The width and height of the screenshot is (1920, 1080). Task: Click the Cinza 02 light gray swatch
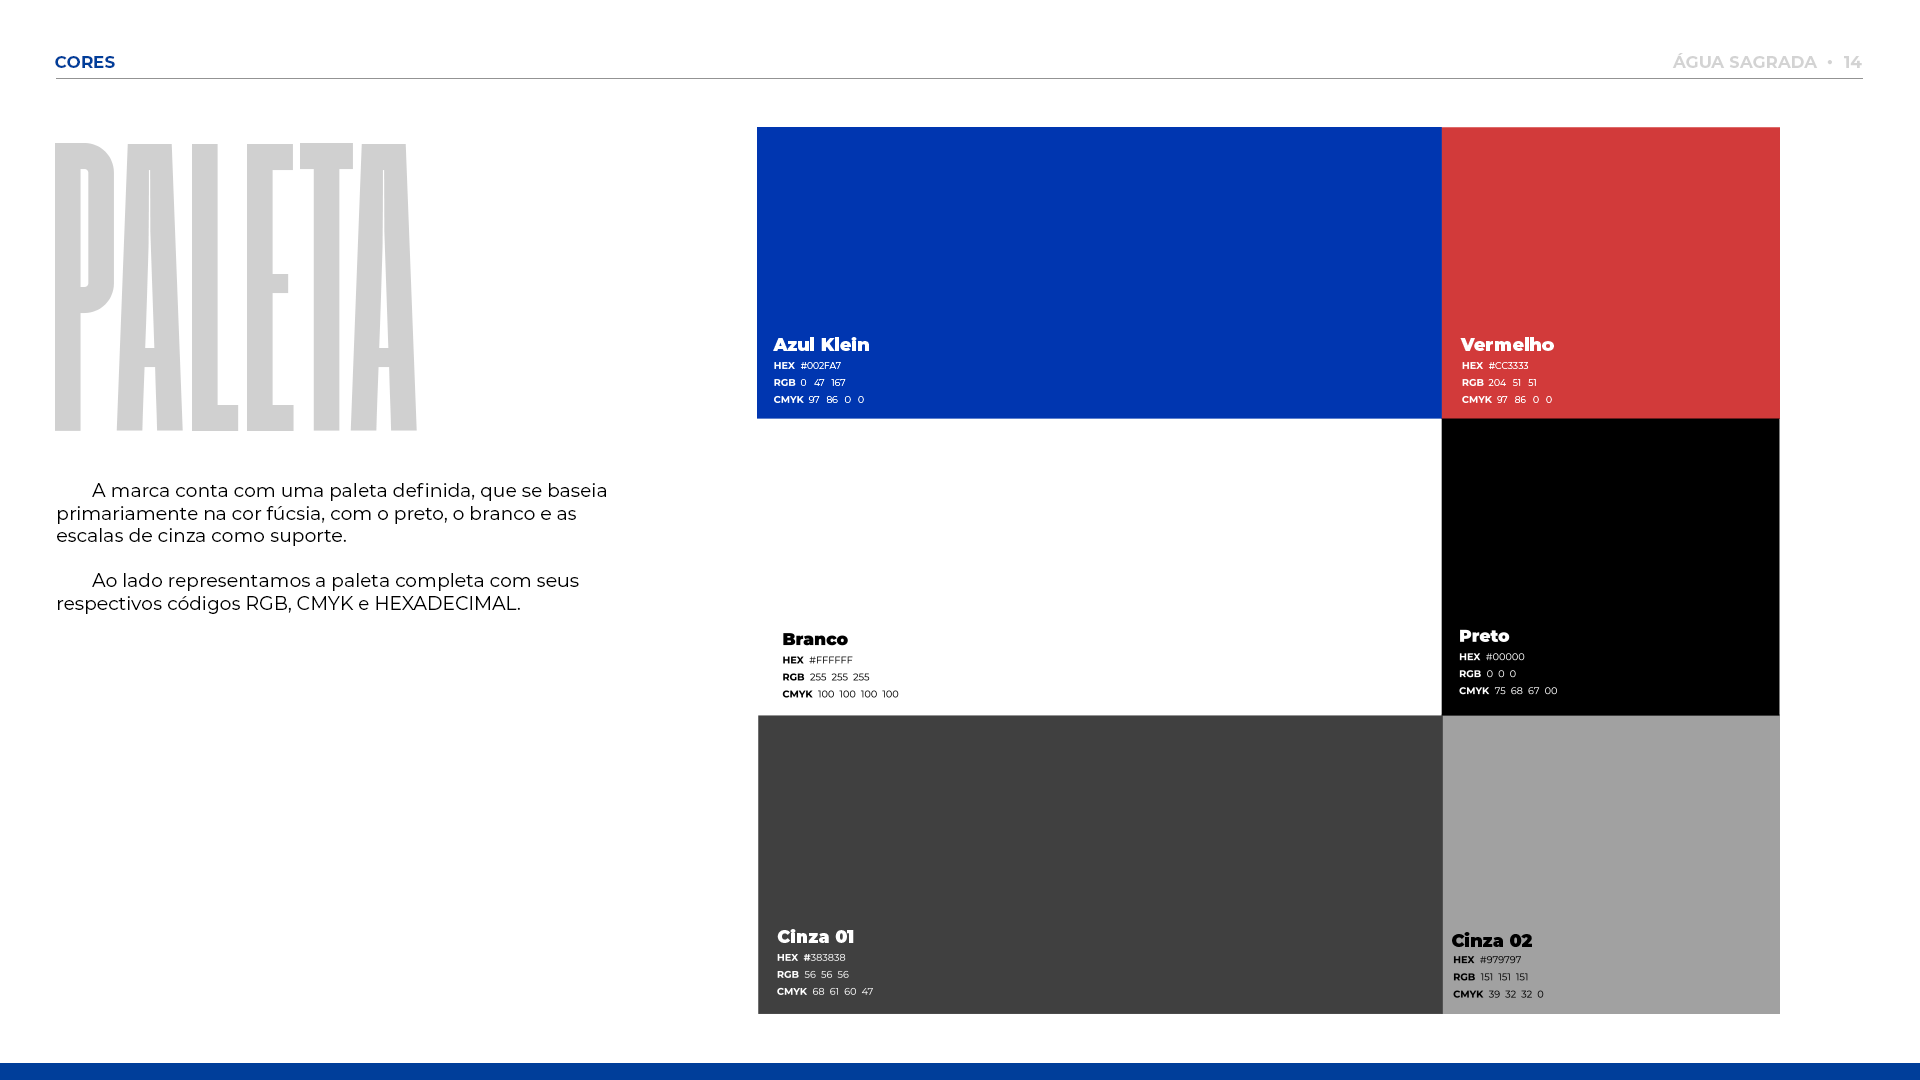tap(1611, 864)
